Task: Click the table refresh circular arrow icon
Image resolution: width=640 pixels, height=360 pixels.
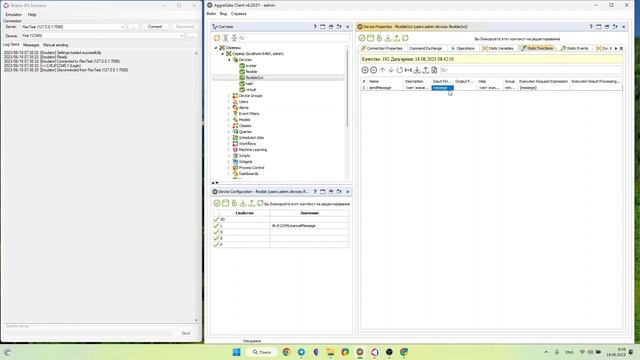Action: click(400, 70)
